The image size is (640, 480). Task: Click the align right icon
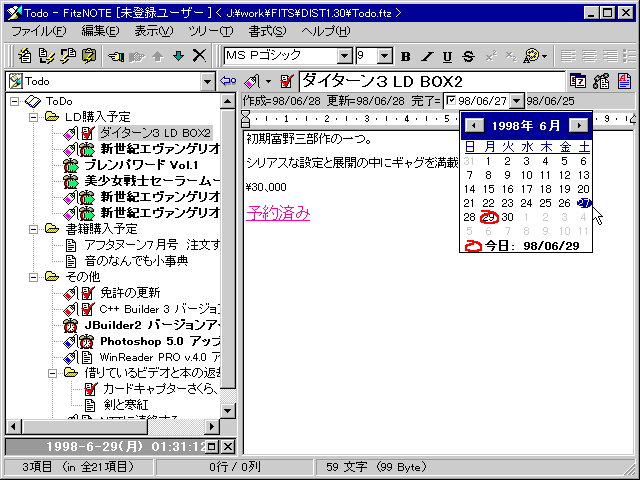(x=610, y=56)
